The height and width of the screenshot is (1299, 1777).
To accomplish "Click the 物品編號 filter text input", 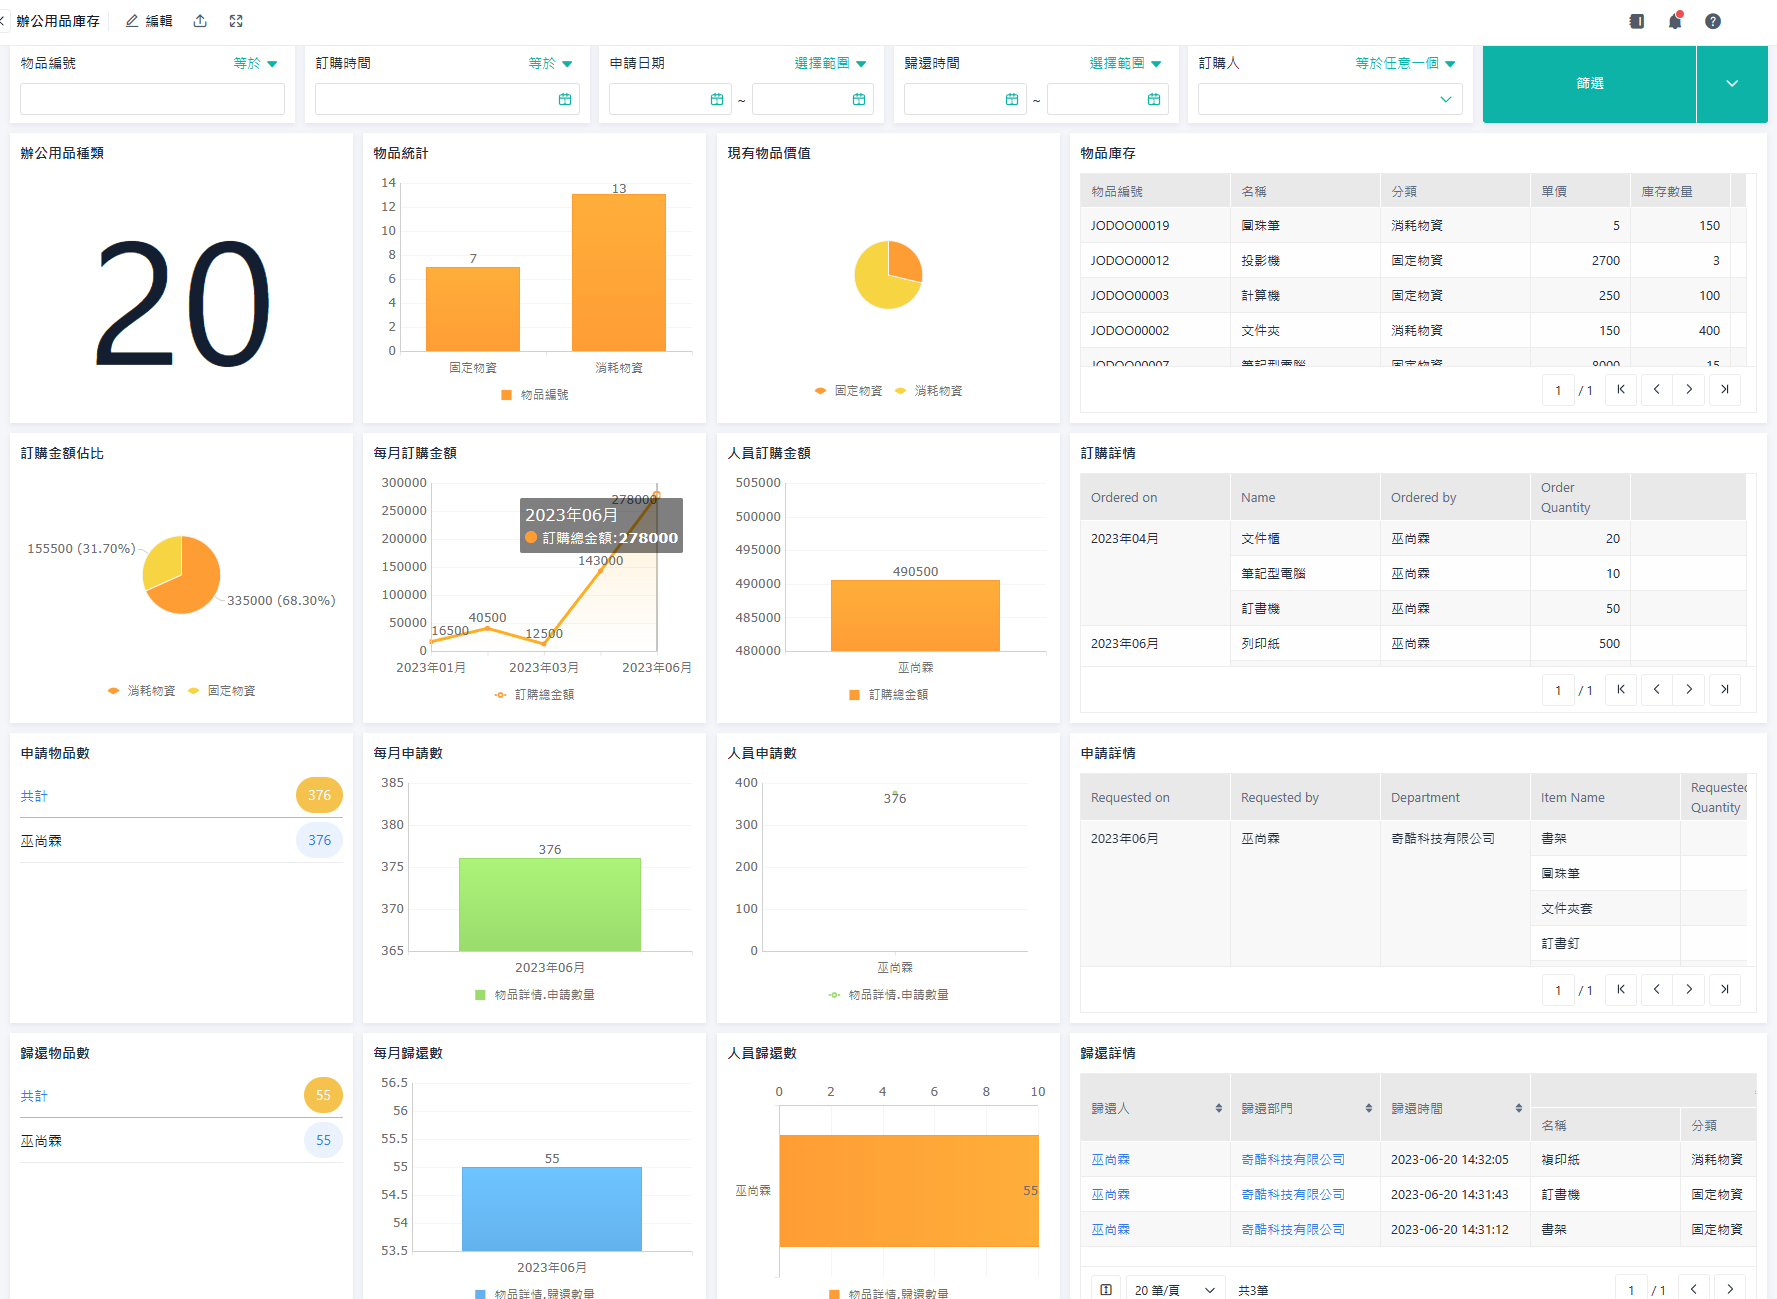I will click(x=152, y=99).
